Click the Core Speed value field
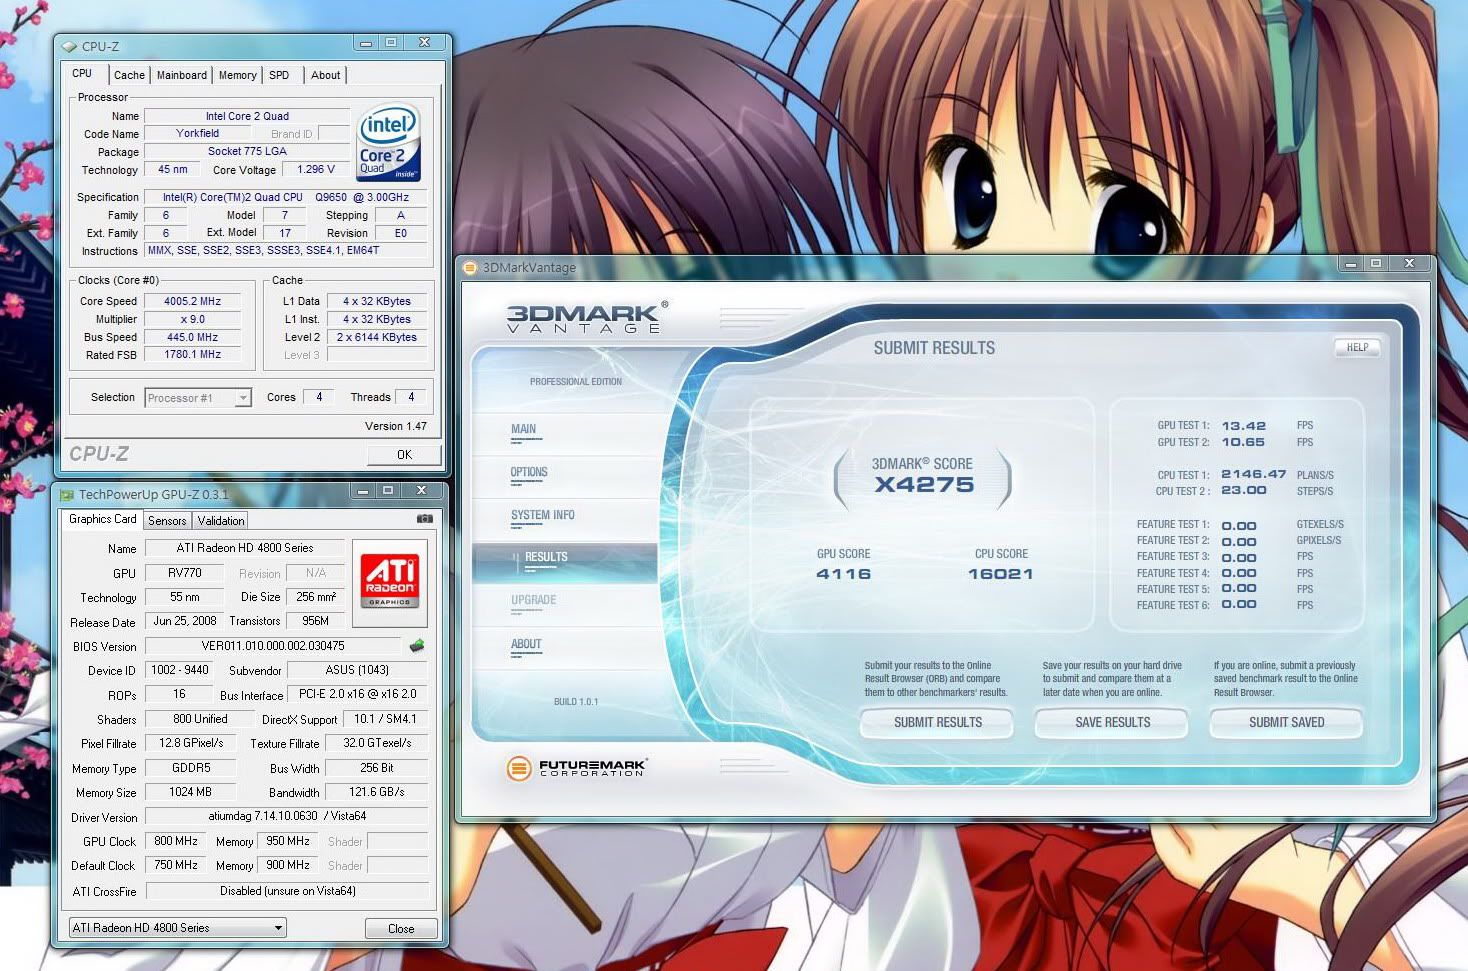Image resolution: width=1468 pixels, height=971 pixels. click(x=193, y=301)
